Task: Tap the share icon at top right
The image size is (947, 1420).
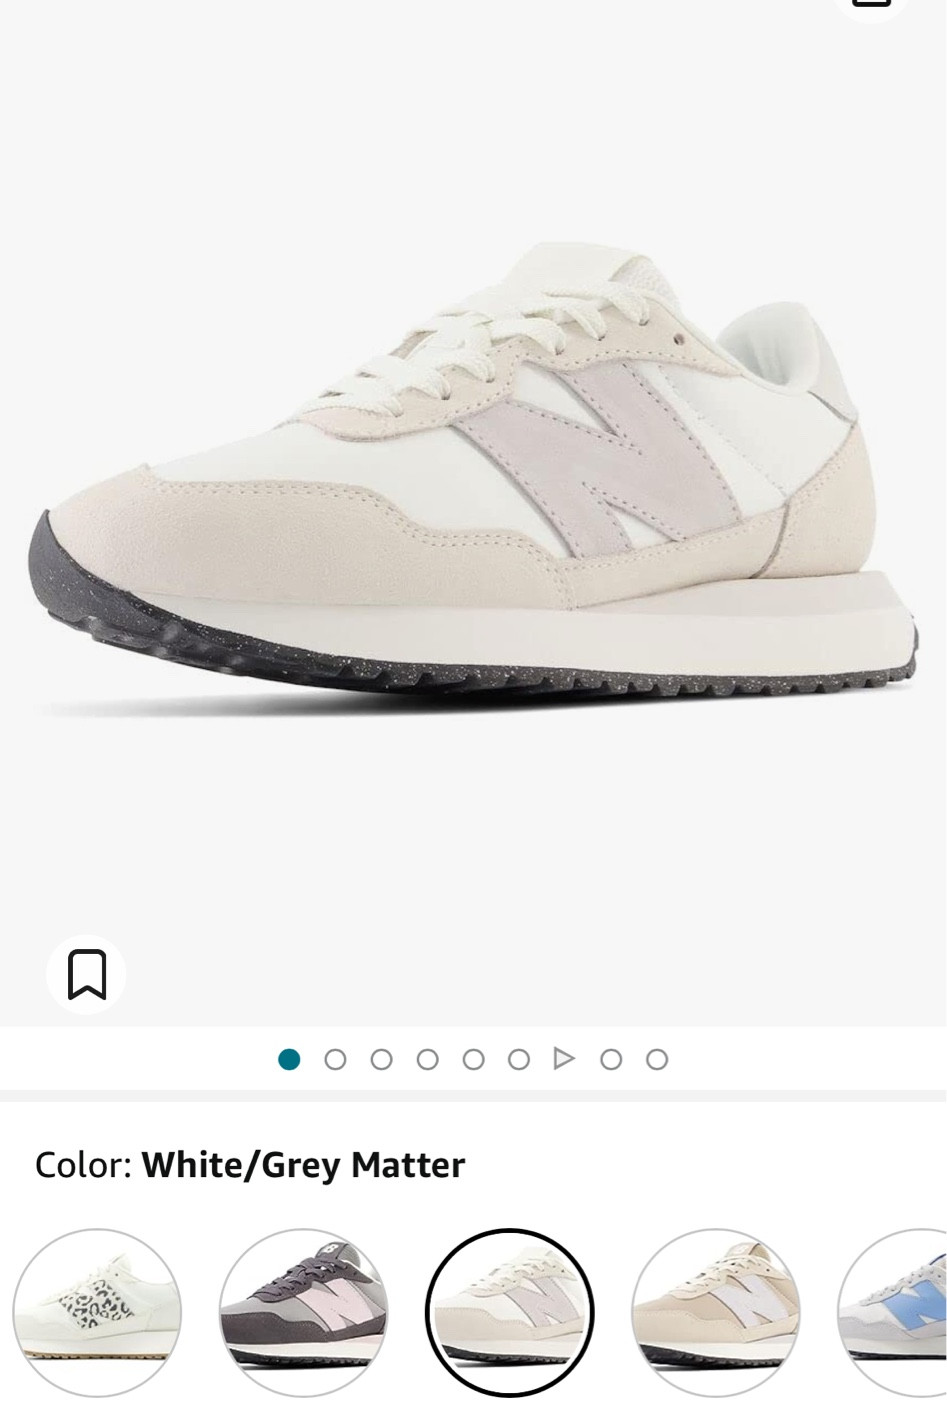Action: tap(872, 5)
